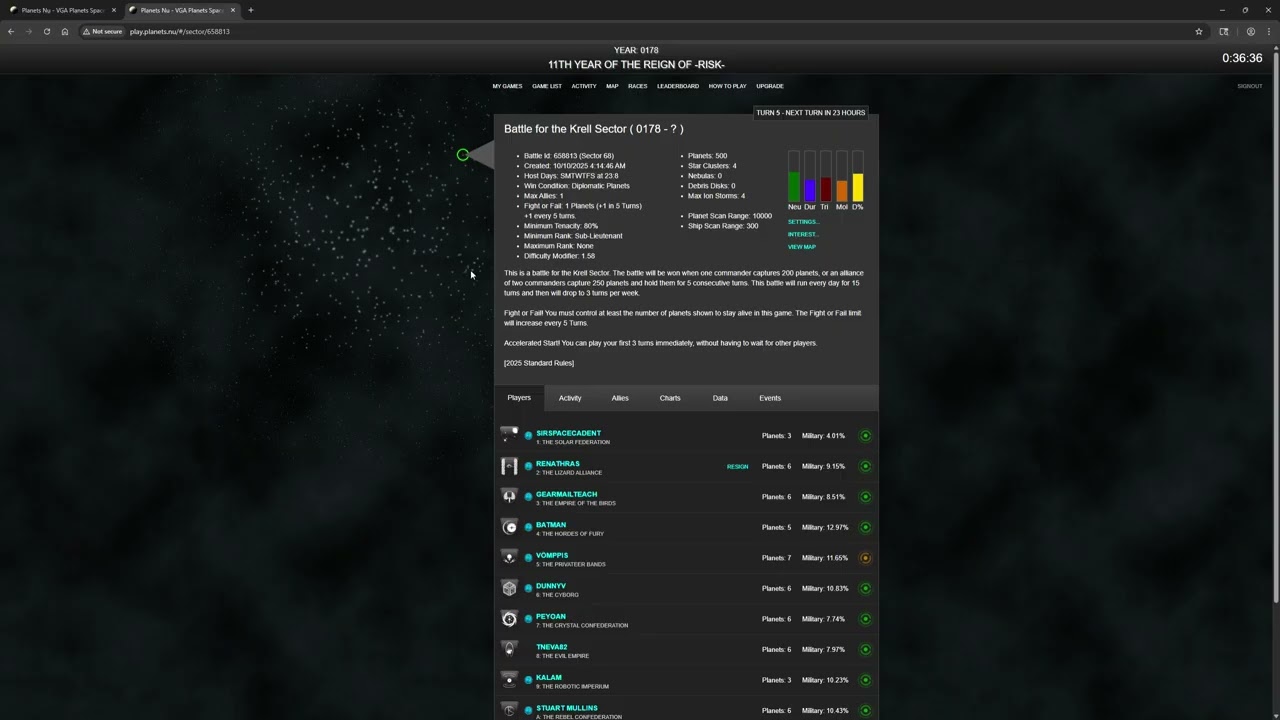Image resolution: width=1280 pixels, height=720 pixels.
Task: Click 'Planets: 7' in VOMPPIS row
Action: click(776, 558)
